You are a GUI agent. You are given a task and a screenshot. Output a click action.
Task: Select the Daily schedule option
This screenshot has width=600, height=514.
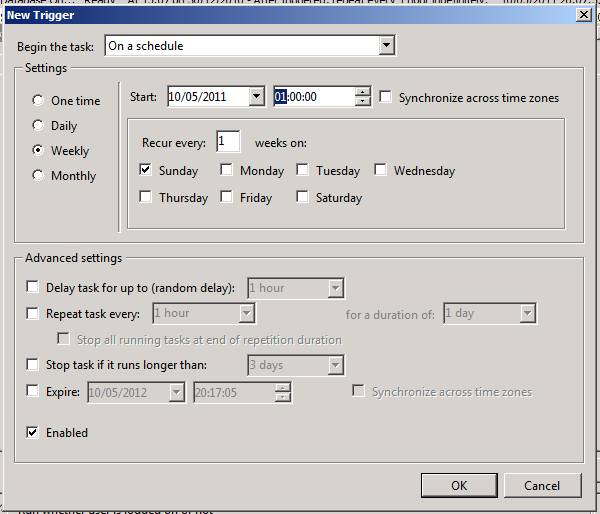pyautogui.click(x=39, y=126)
